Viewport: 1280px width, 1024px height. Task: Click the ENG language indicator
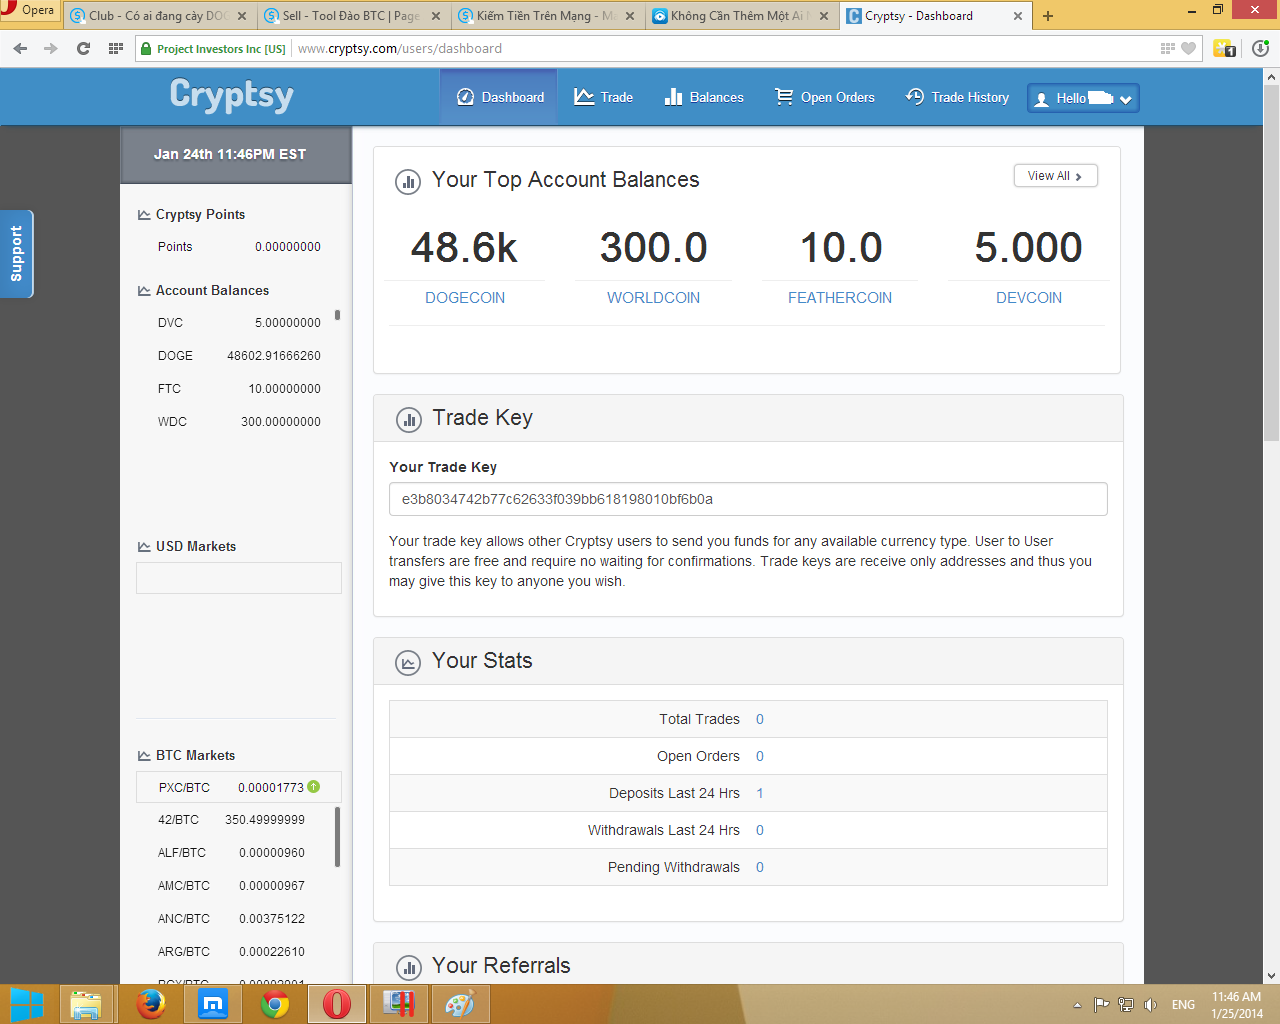point(1183,1005)
